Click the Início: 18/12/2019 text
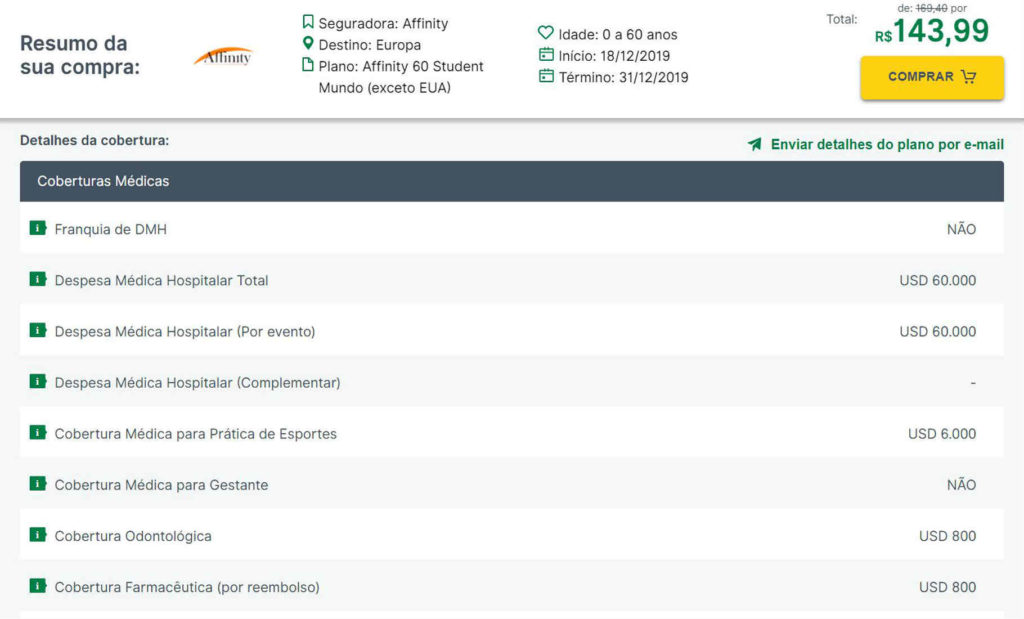1024x619 pixels. tap(614, 56)
